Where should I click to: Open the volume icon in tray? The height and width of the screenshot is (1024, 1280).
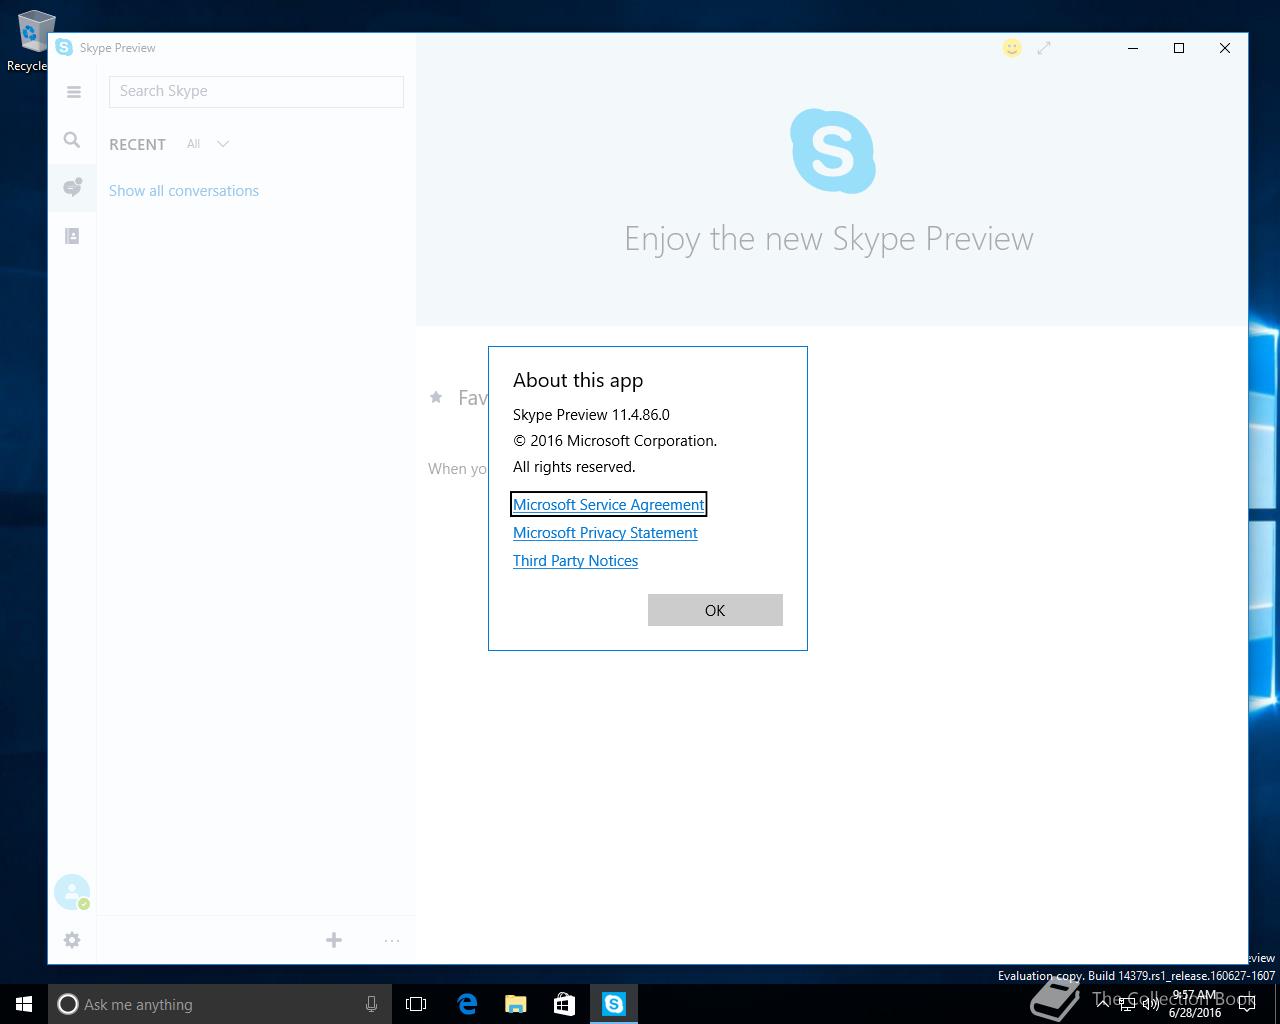pyautogui.click(x=1151, y=1005)
